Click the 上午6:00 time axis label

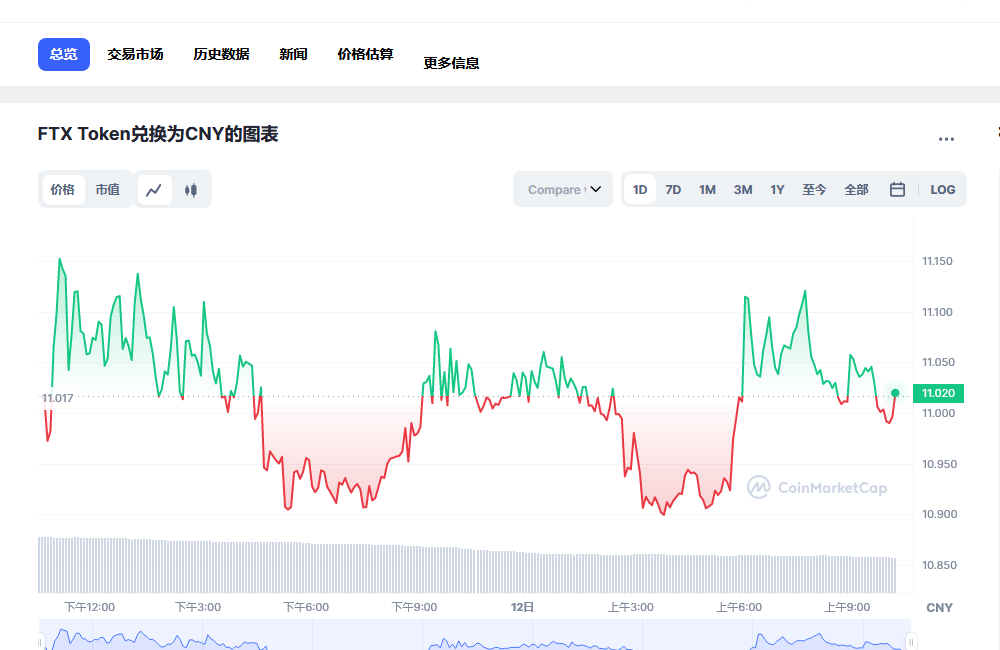pyautogui.click(x=739, y=607)
